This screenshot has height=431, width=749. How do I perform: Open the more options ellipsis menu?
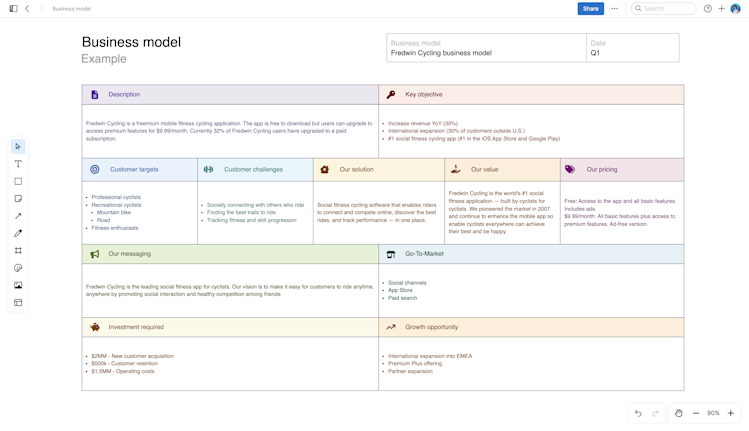[x=615, y=9]
